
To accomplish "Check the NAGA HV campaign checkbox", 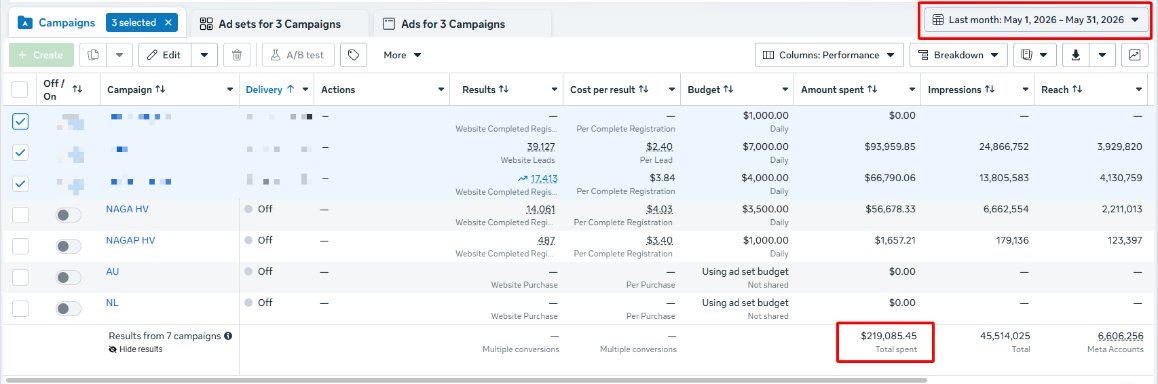I will tap(20, 215).
